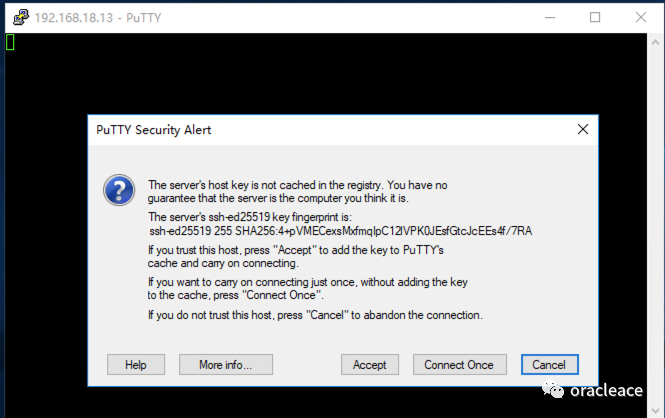Minimize the PuTTY terminal window
This screenshot has height=418, width=665.
pos(548,17)
